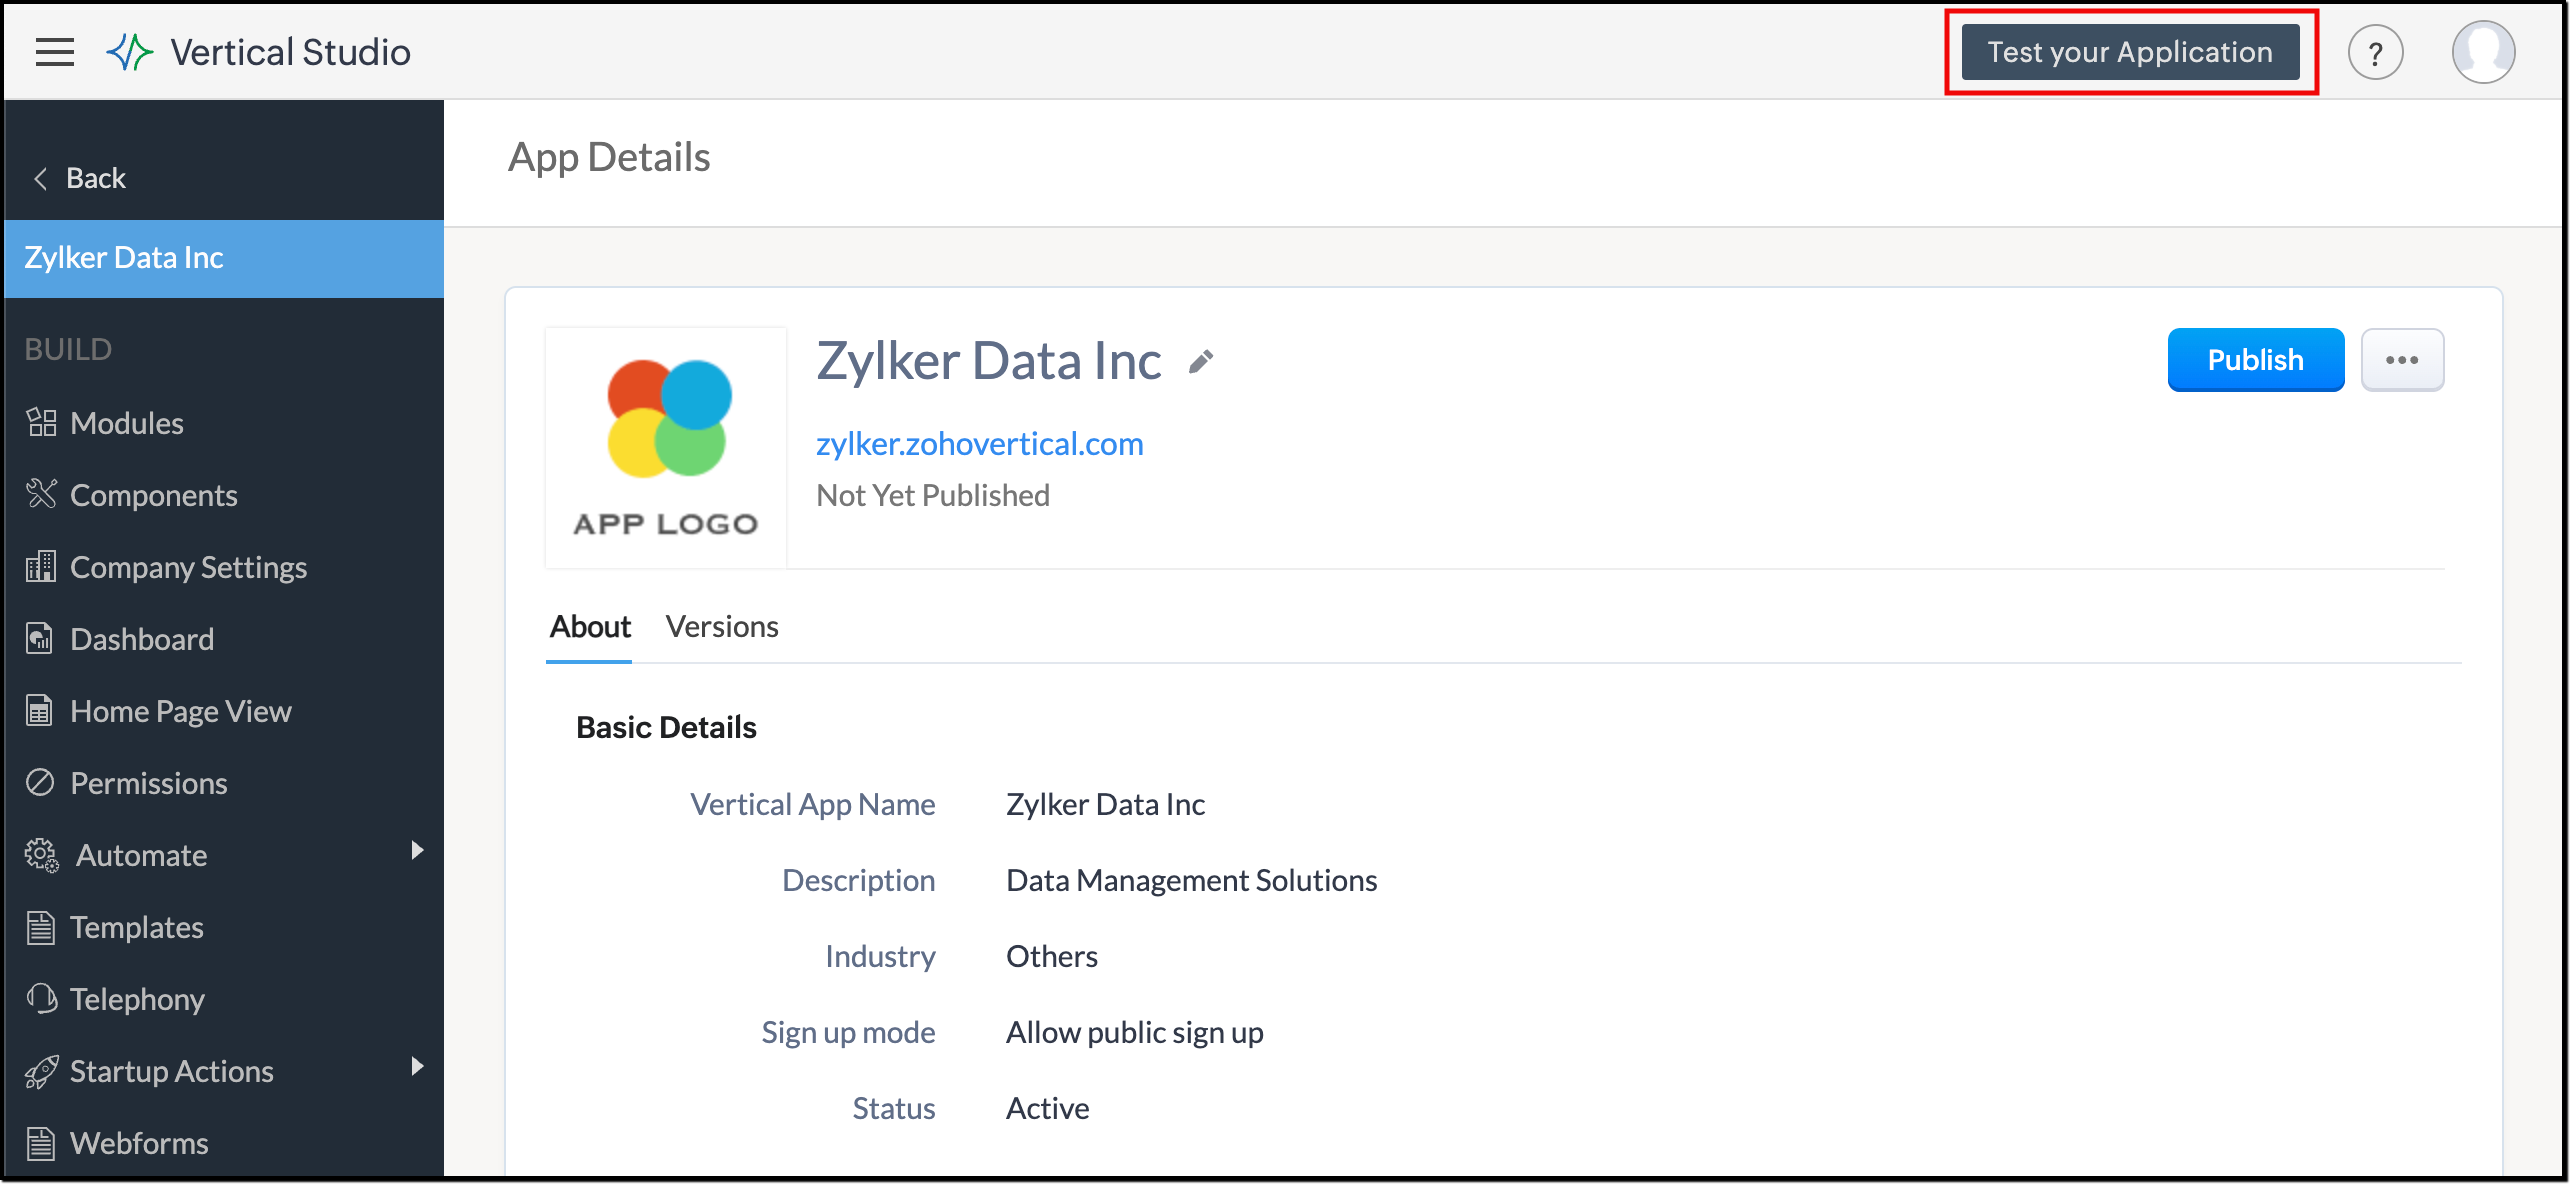Open the three-dot more options menu
Screen dimensions: 2570x1184
2402,360
